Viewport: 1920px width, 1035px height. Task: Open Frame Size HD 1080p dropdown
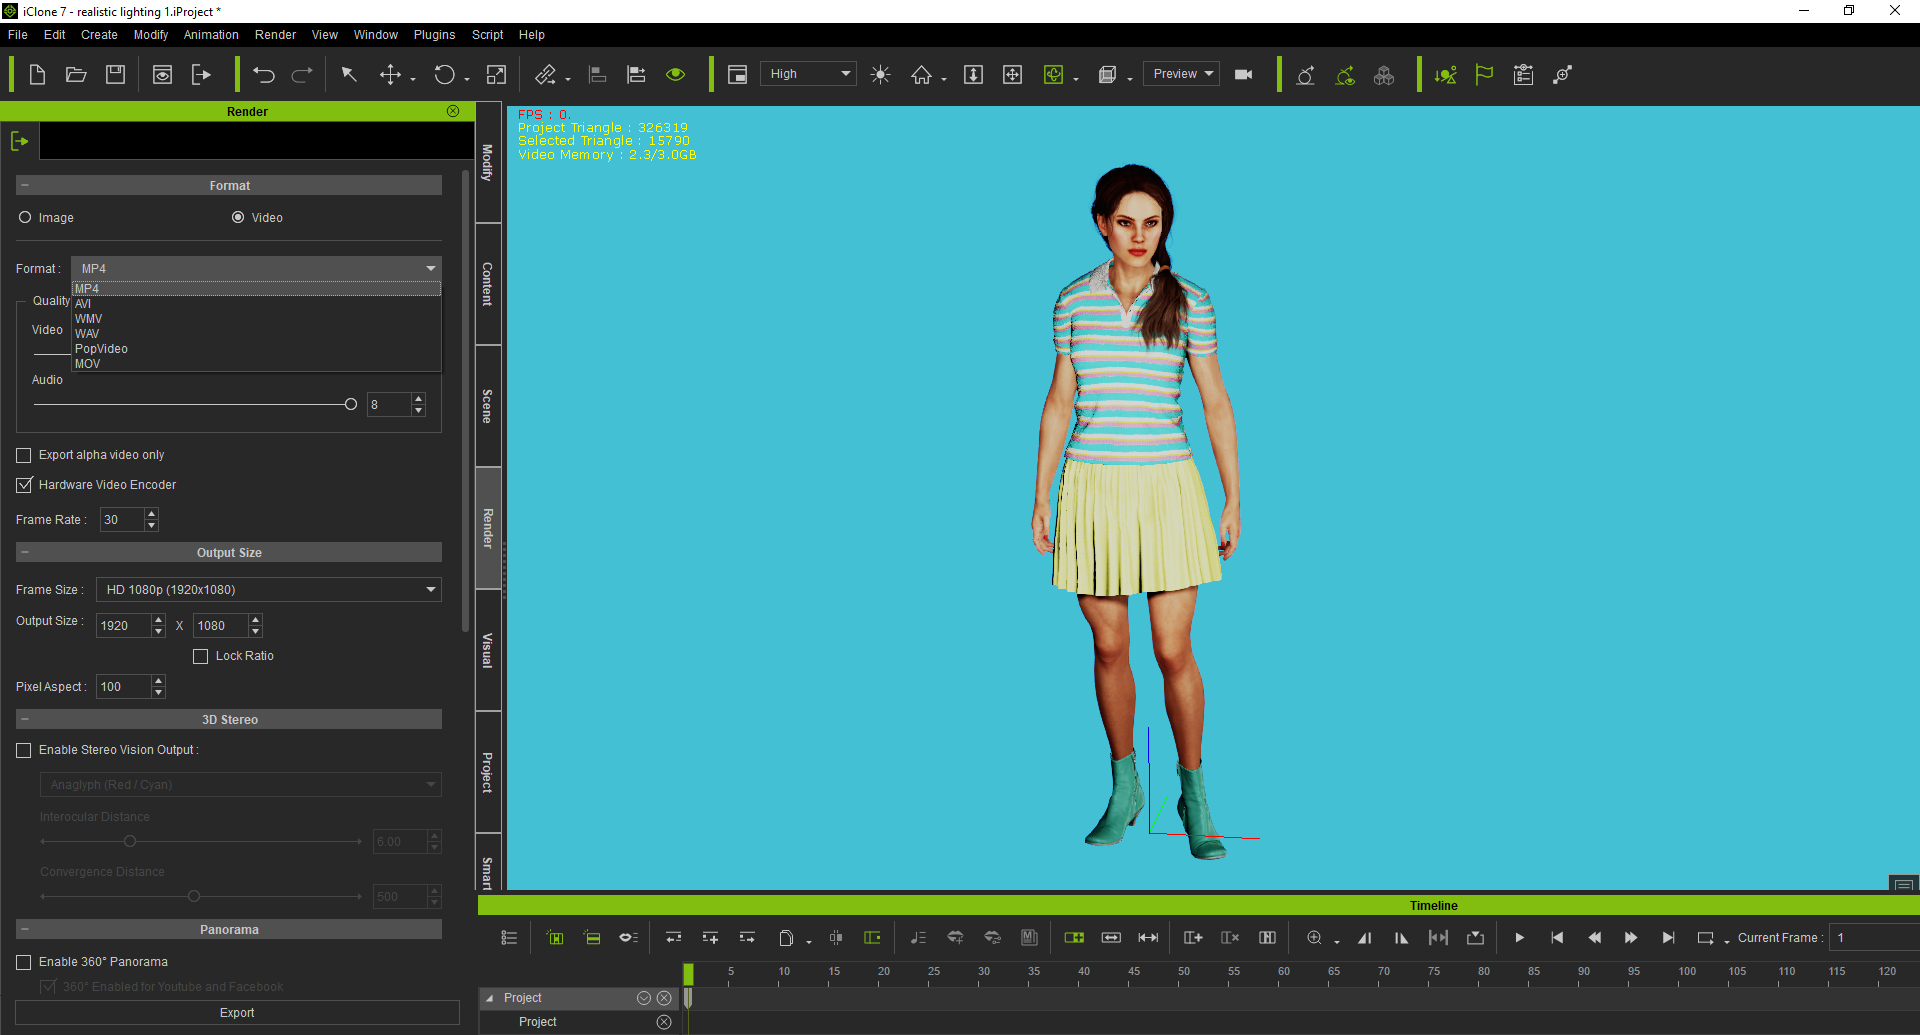tap(268, 590)
